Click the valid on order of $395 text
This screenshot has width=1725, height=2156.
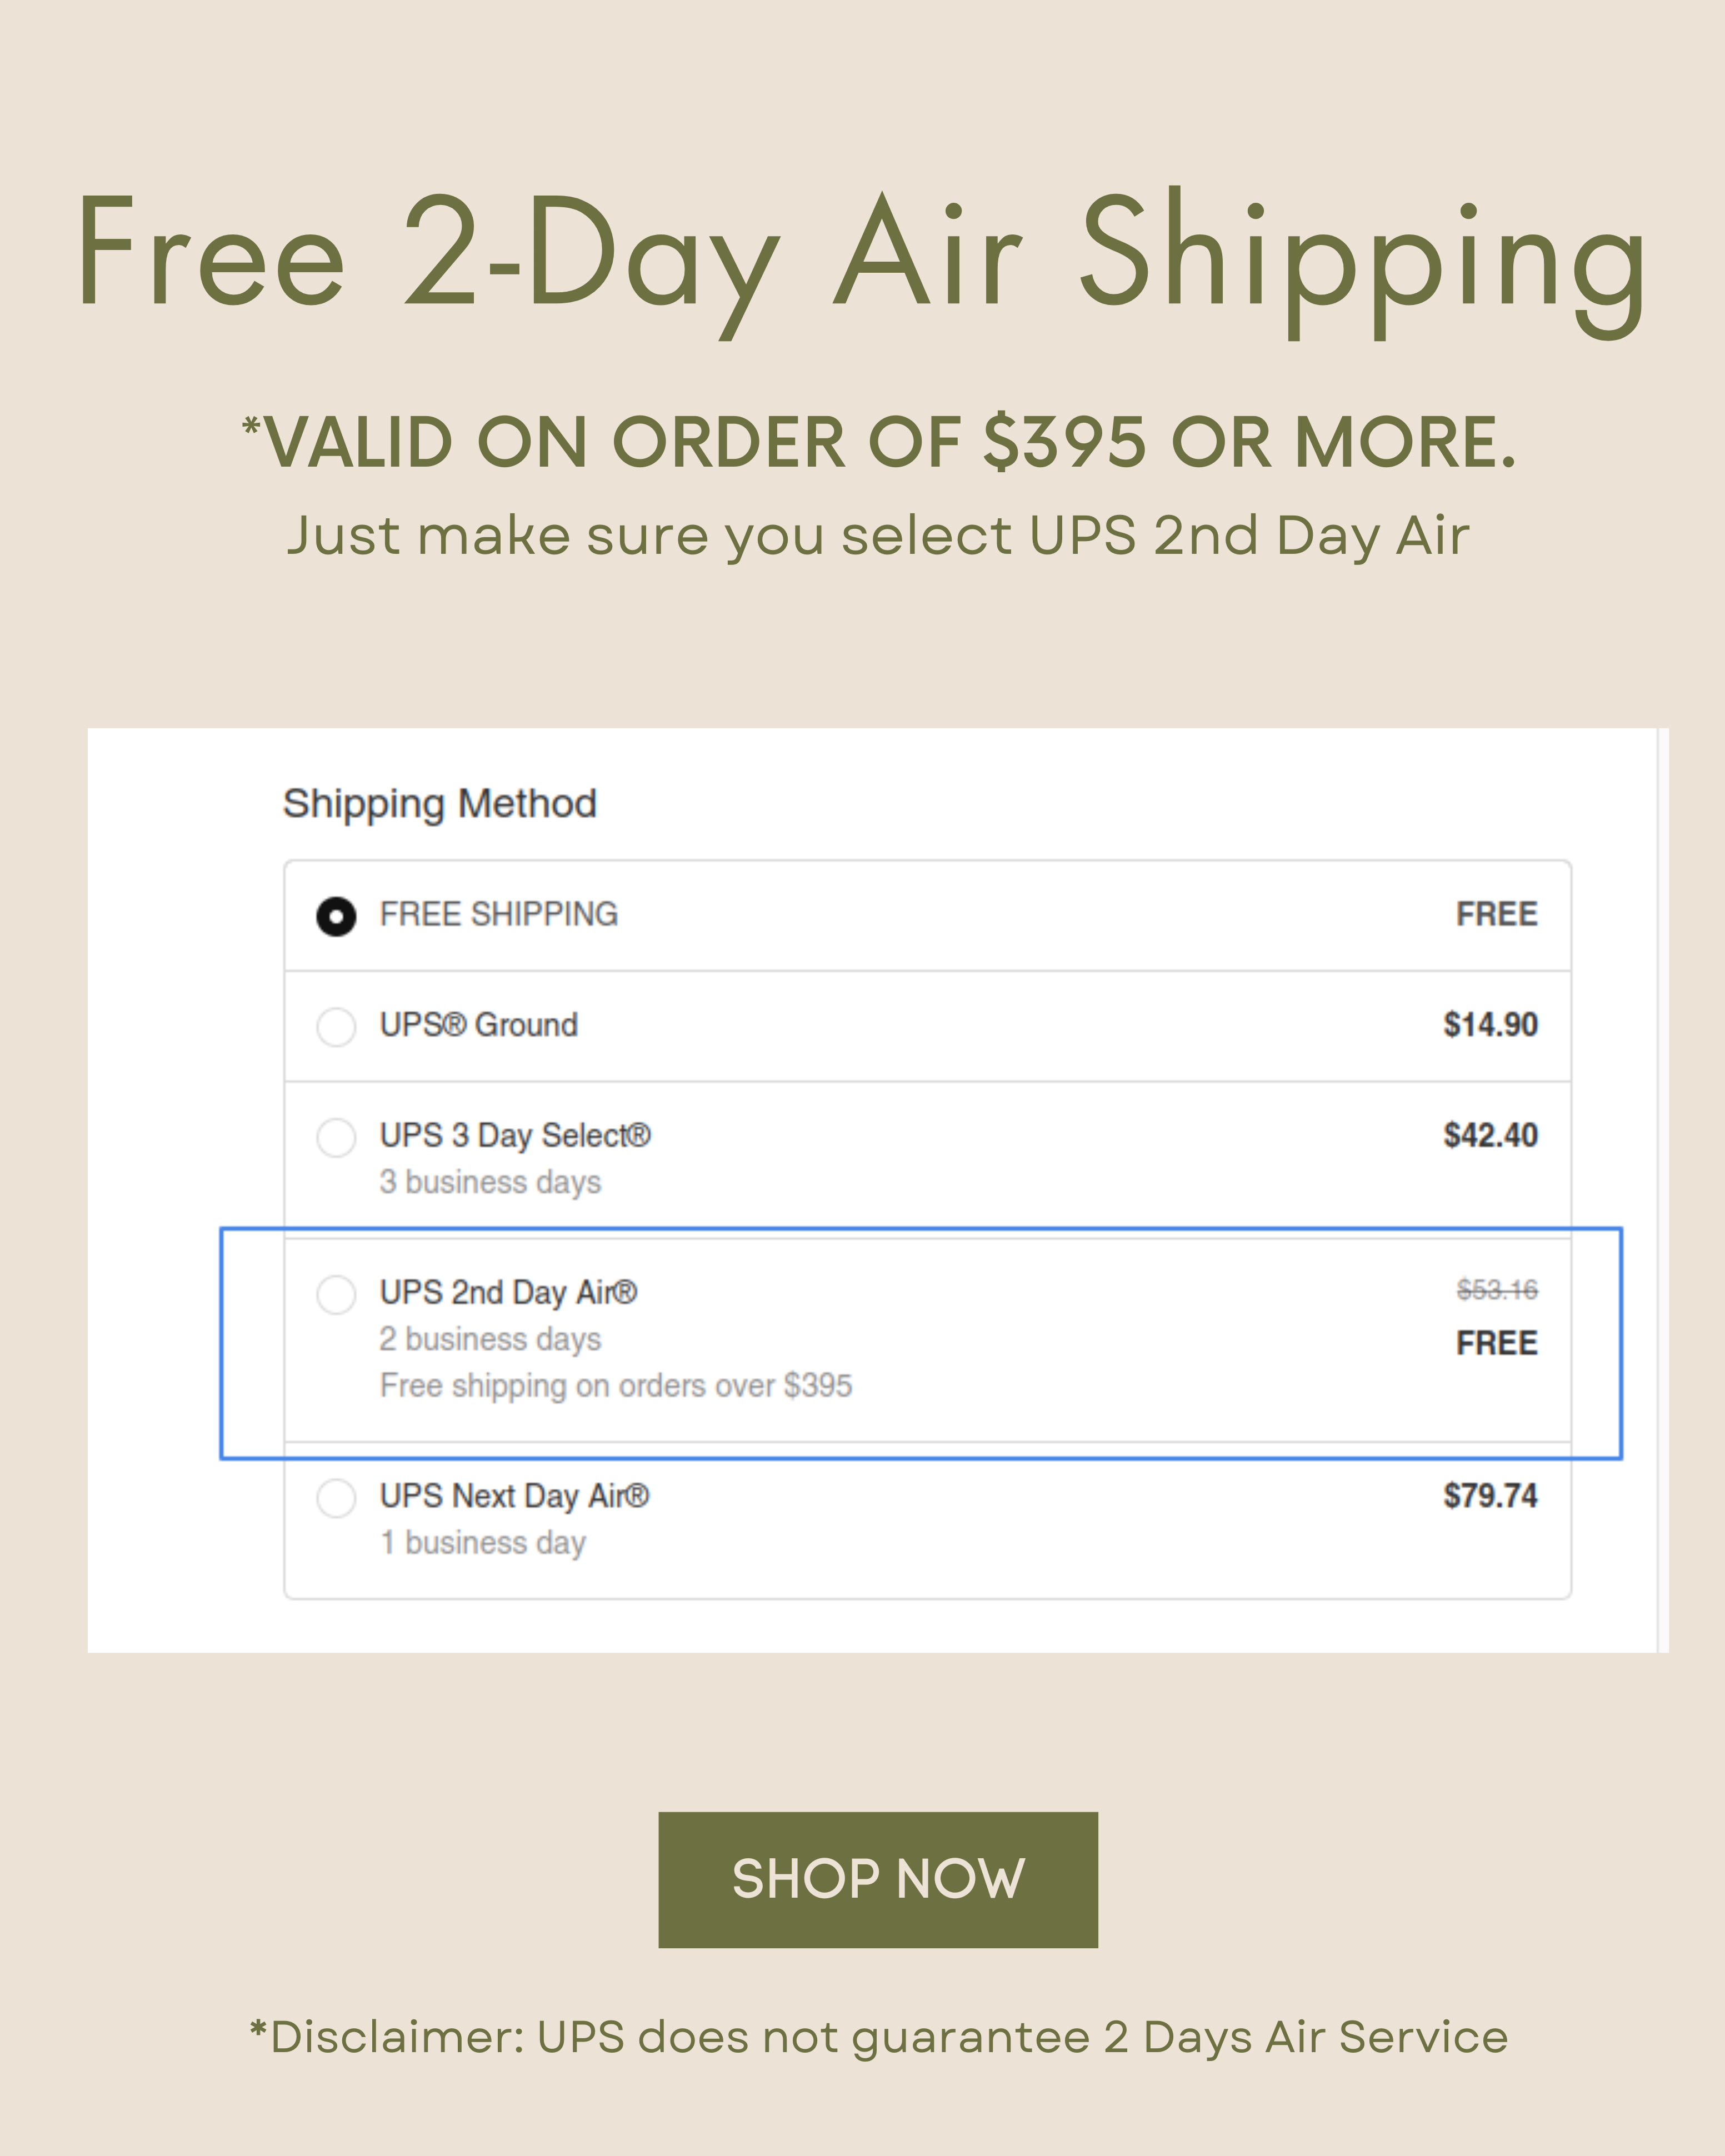tap(880, 442)
